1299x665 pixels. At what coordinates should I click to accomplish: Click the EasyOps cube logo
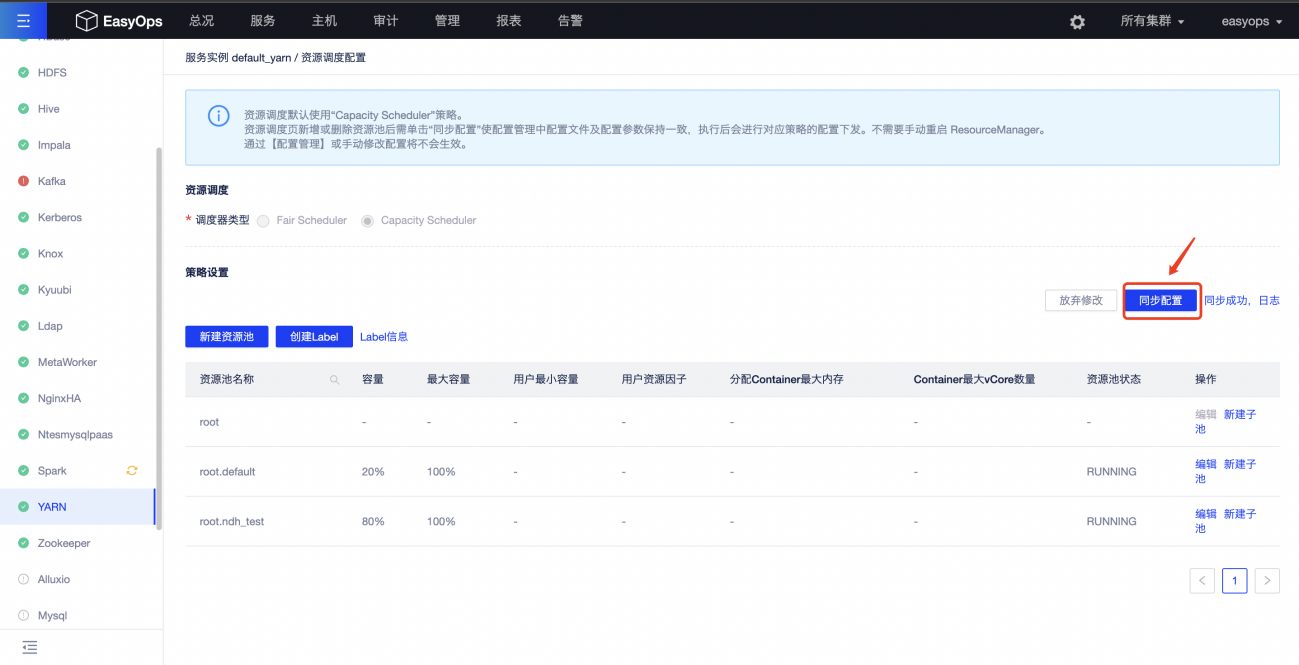[87, 21]
